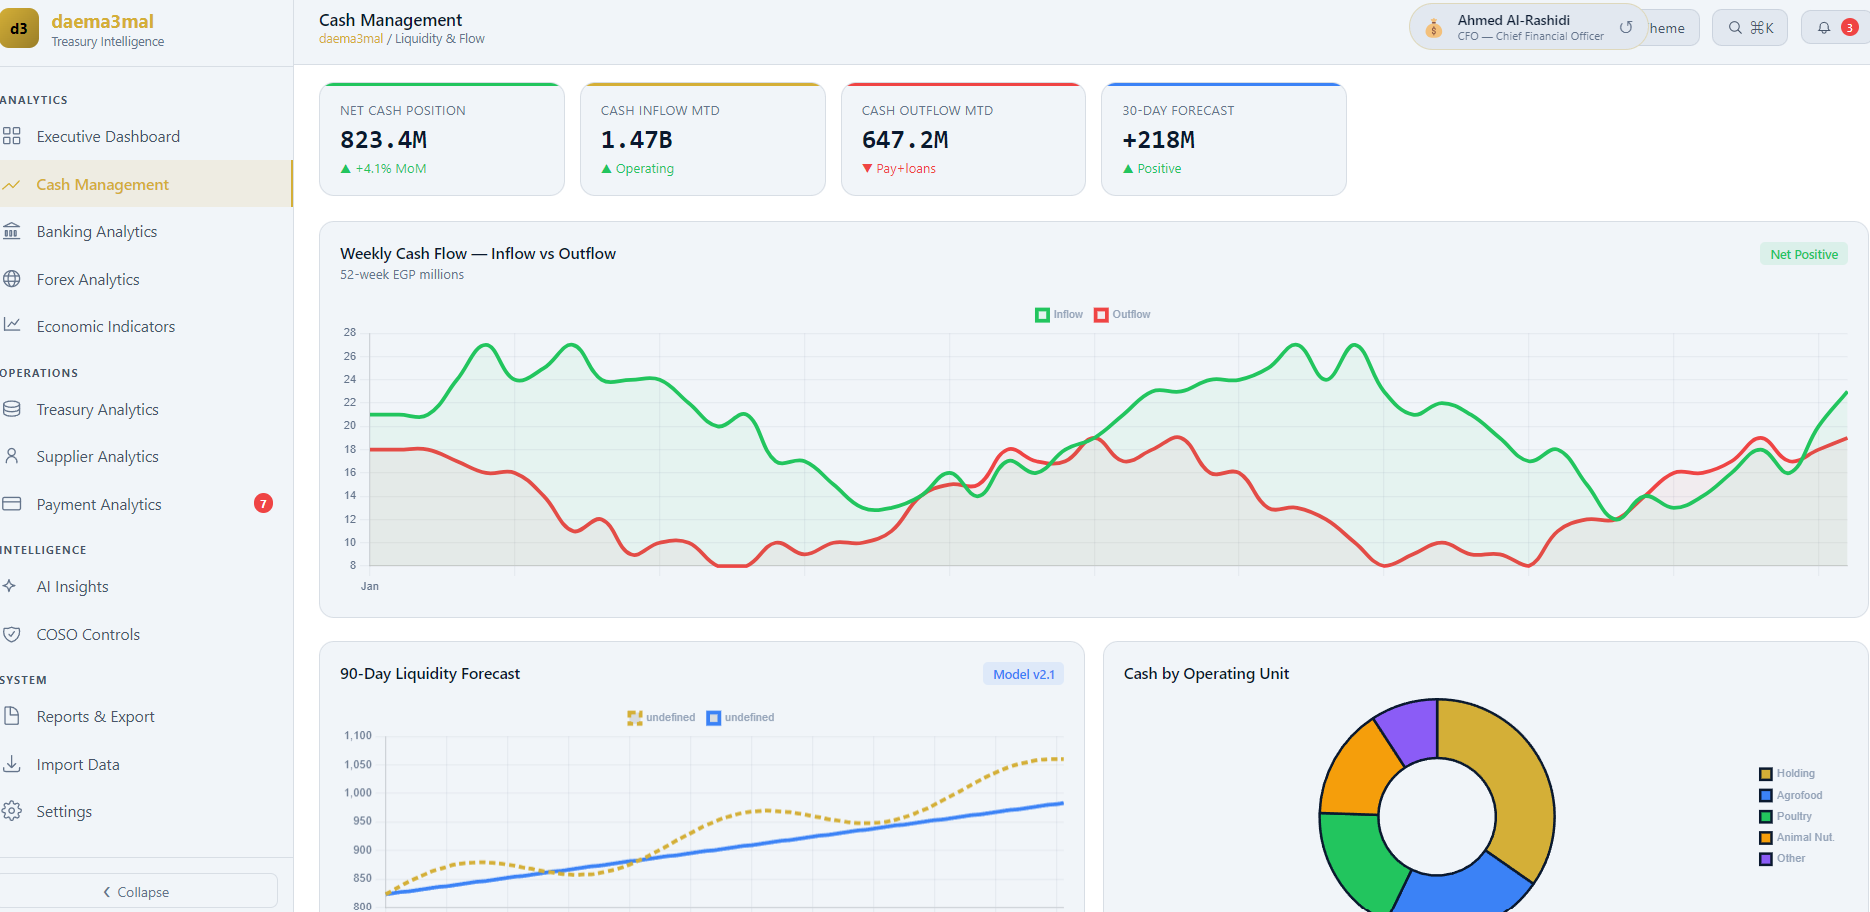The image size is (1870, 912).
Task: Click the Banking Analytics bank icon
Action: (12, 231)
